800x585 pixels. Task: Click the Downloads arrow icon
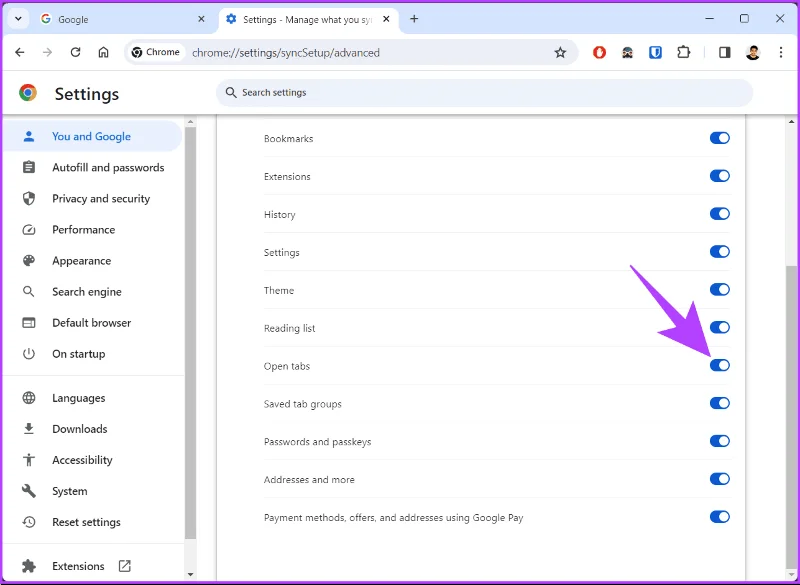click(x=29, y=429)
